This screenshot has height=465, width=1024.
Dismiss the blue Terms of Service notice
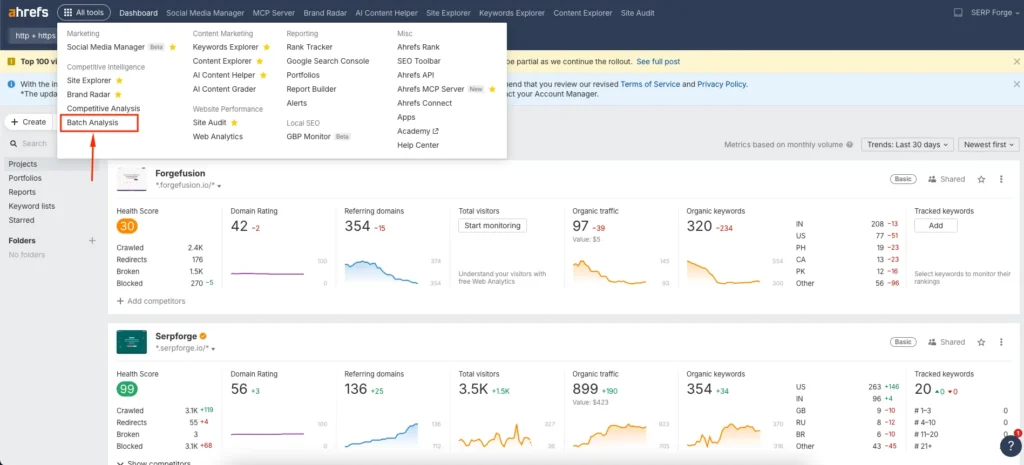1016,85
